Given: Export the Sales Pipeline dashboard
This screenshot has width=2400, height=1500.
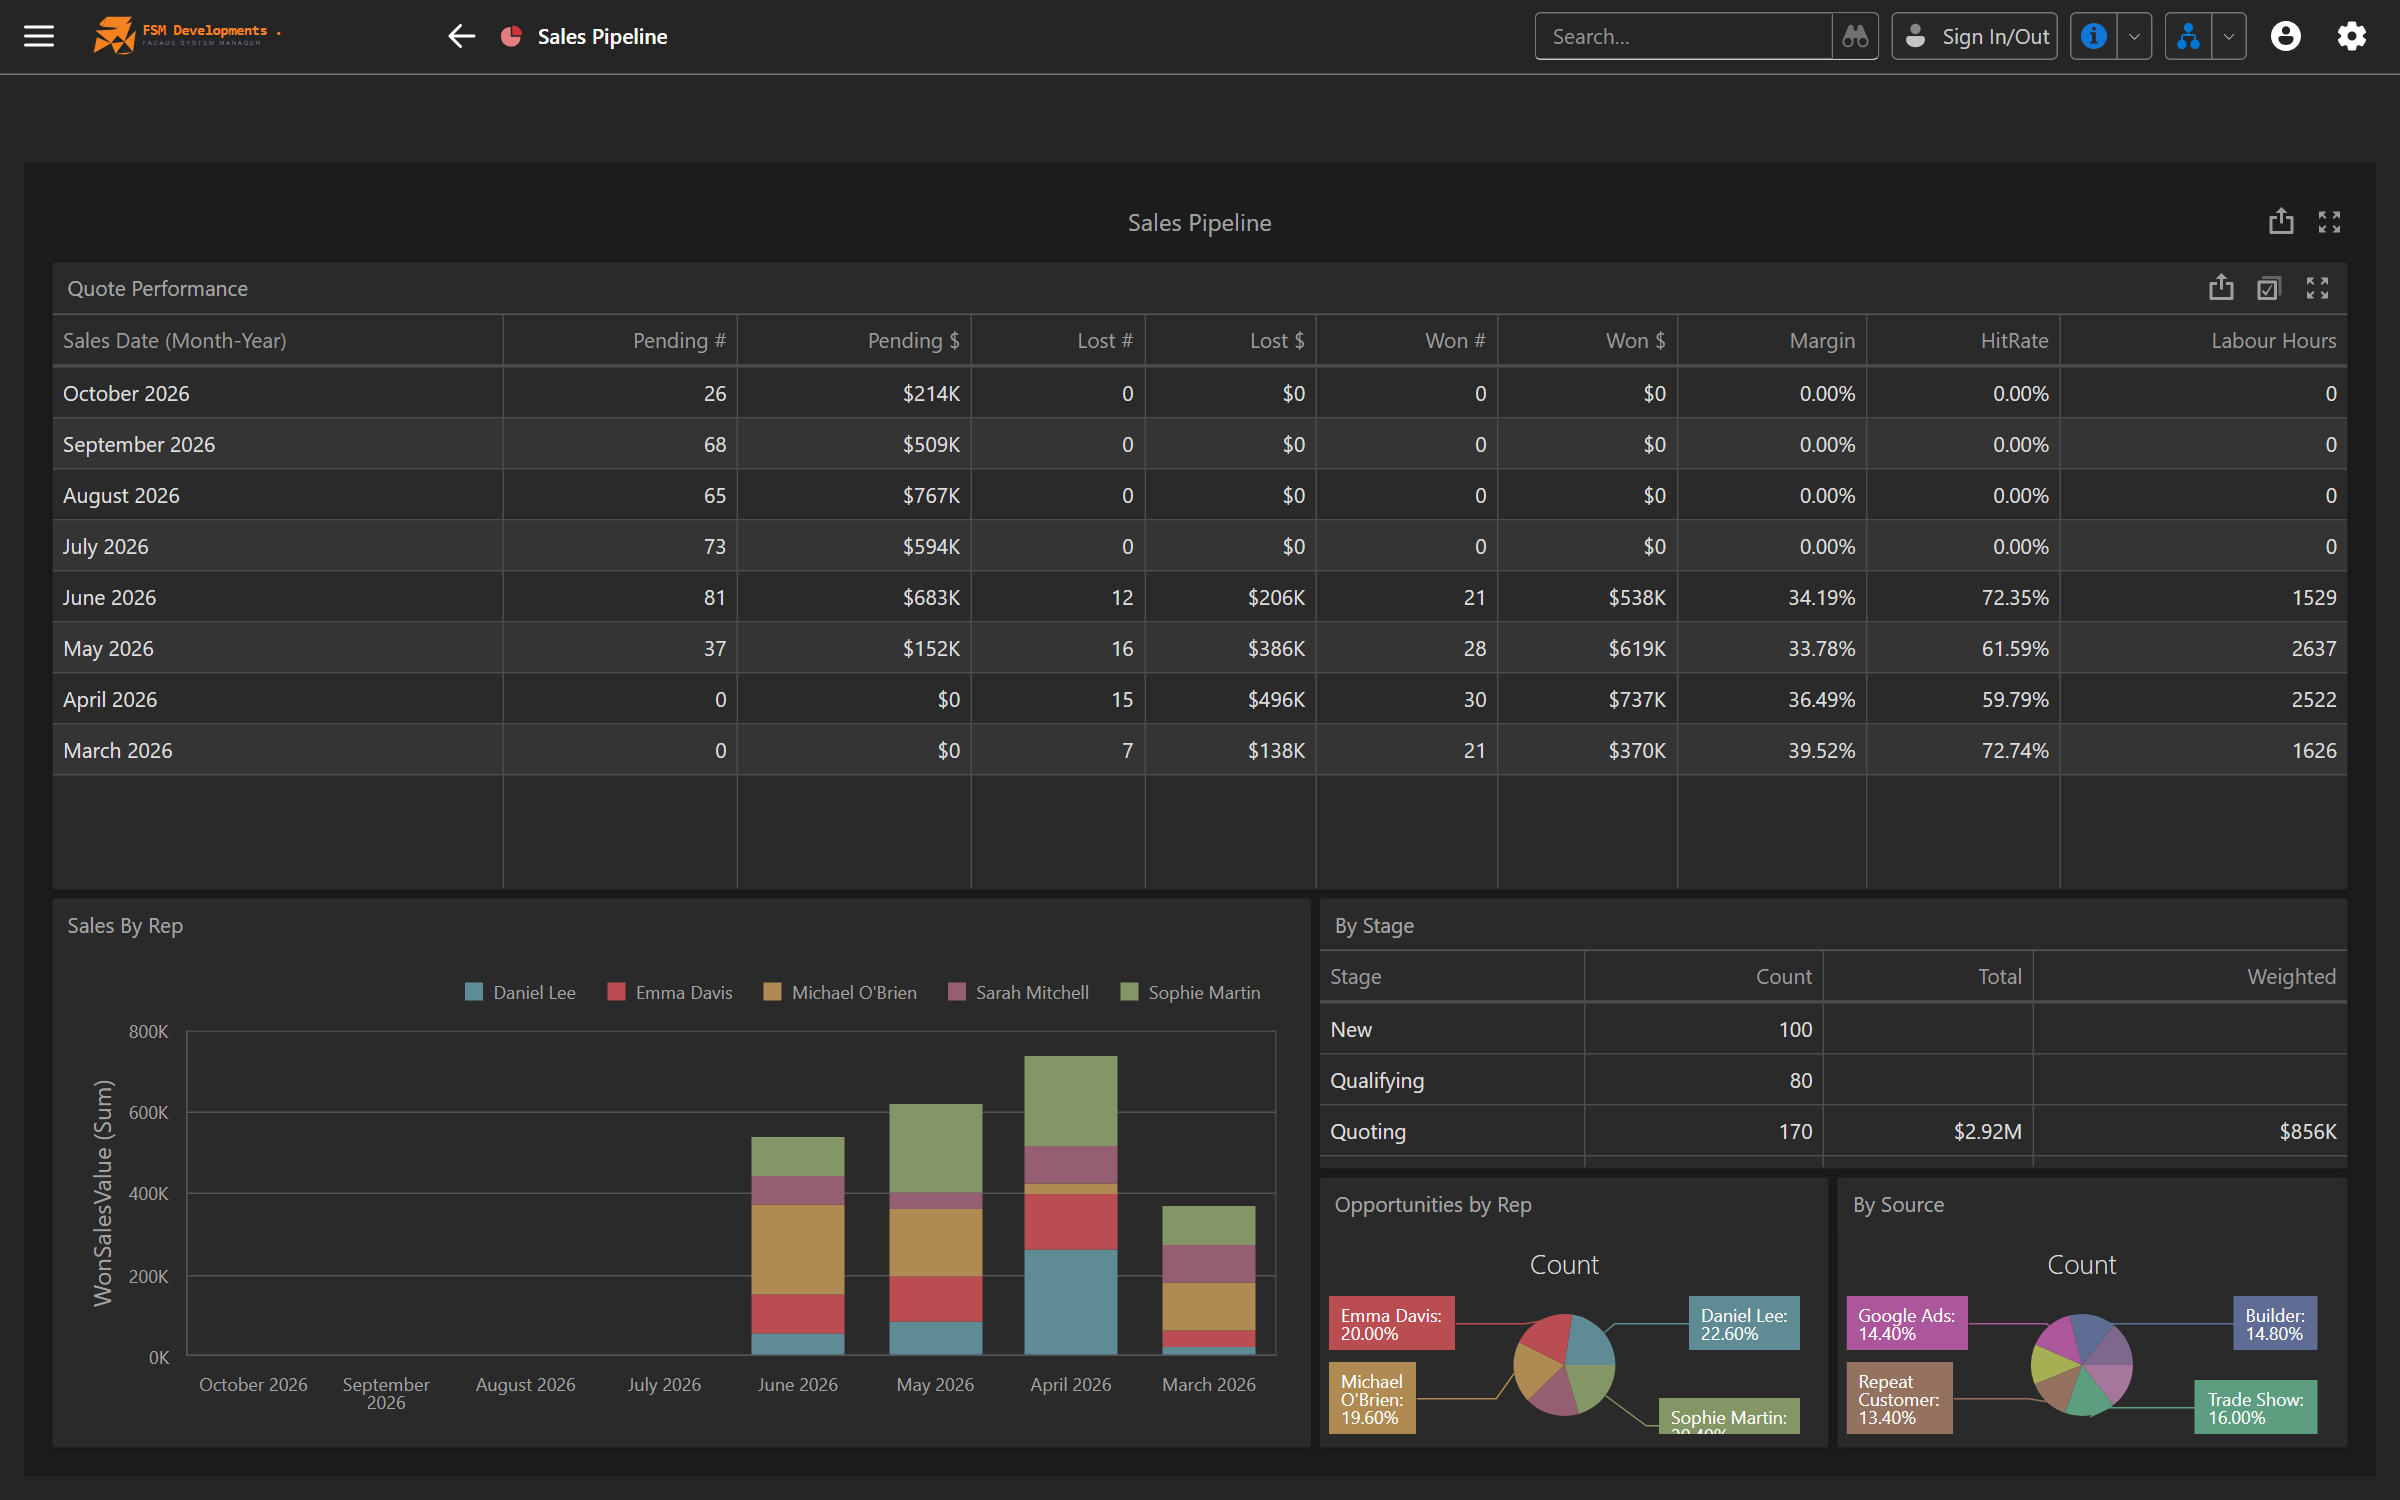Looking at the screenshot, I should coord(2281,221).
